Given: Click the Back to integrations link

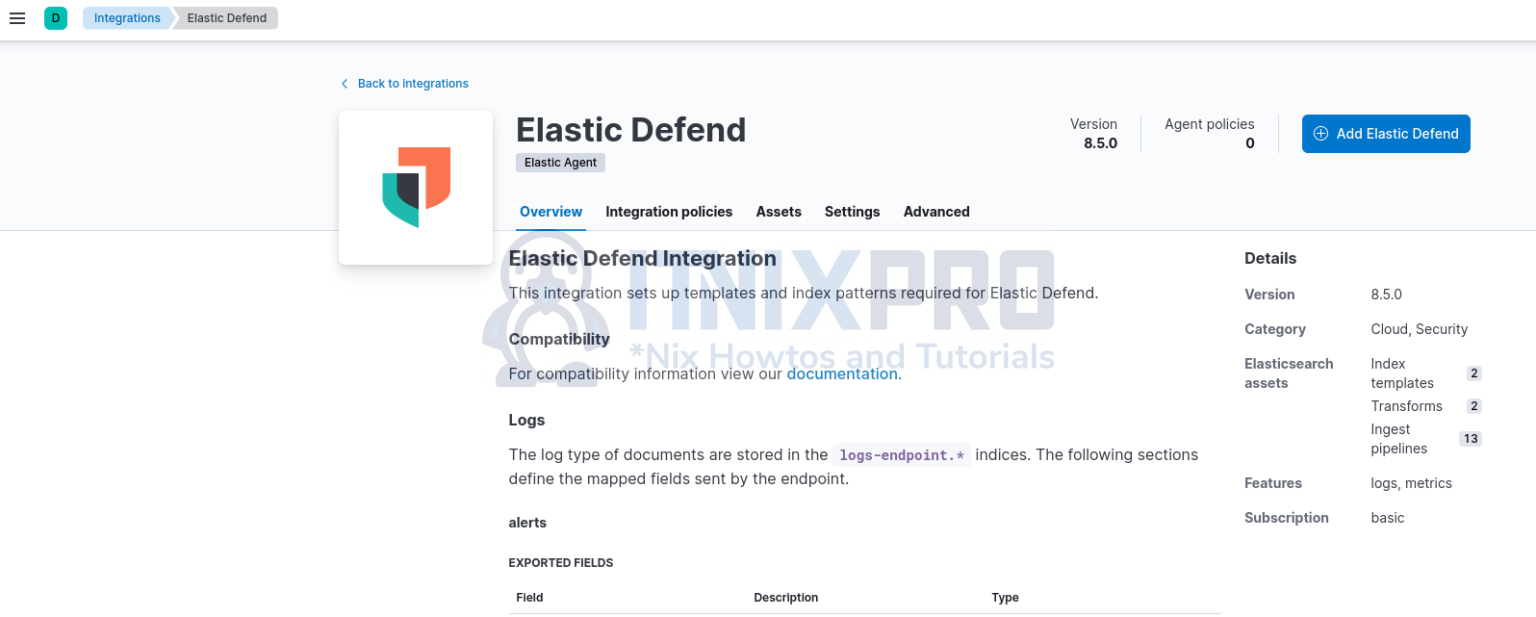Looking at the screenshot, I should 413,83.
